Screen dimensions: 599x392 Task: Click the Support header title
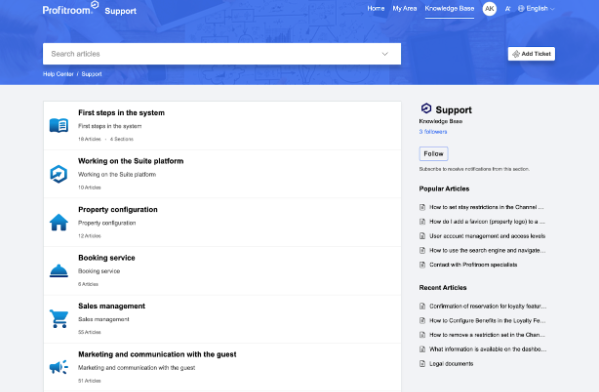coord(120,11)
